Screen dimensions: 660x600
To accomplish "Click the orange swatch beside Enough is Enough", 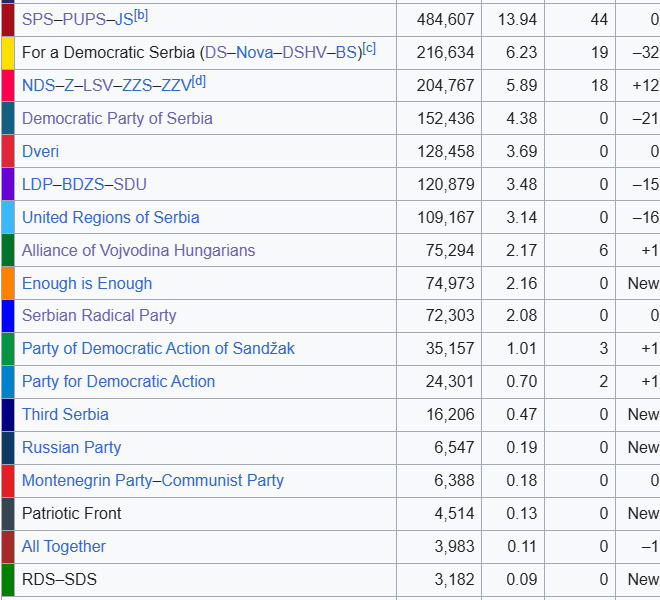I will tap(7, 283).
